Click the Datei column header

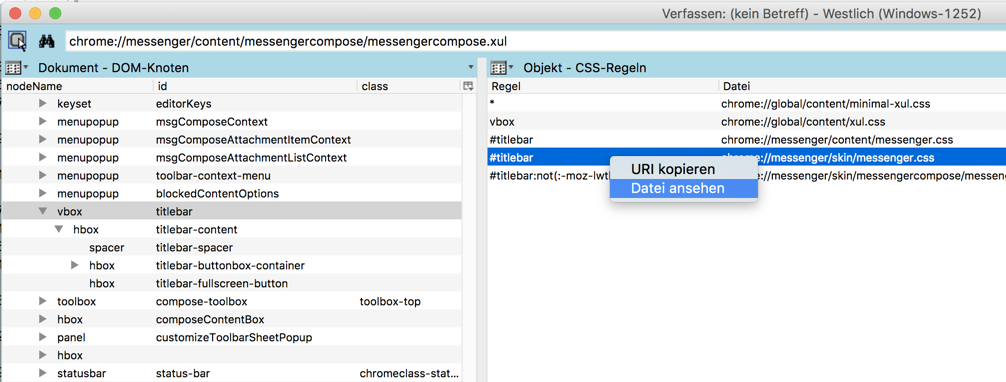click(862, 86)
